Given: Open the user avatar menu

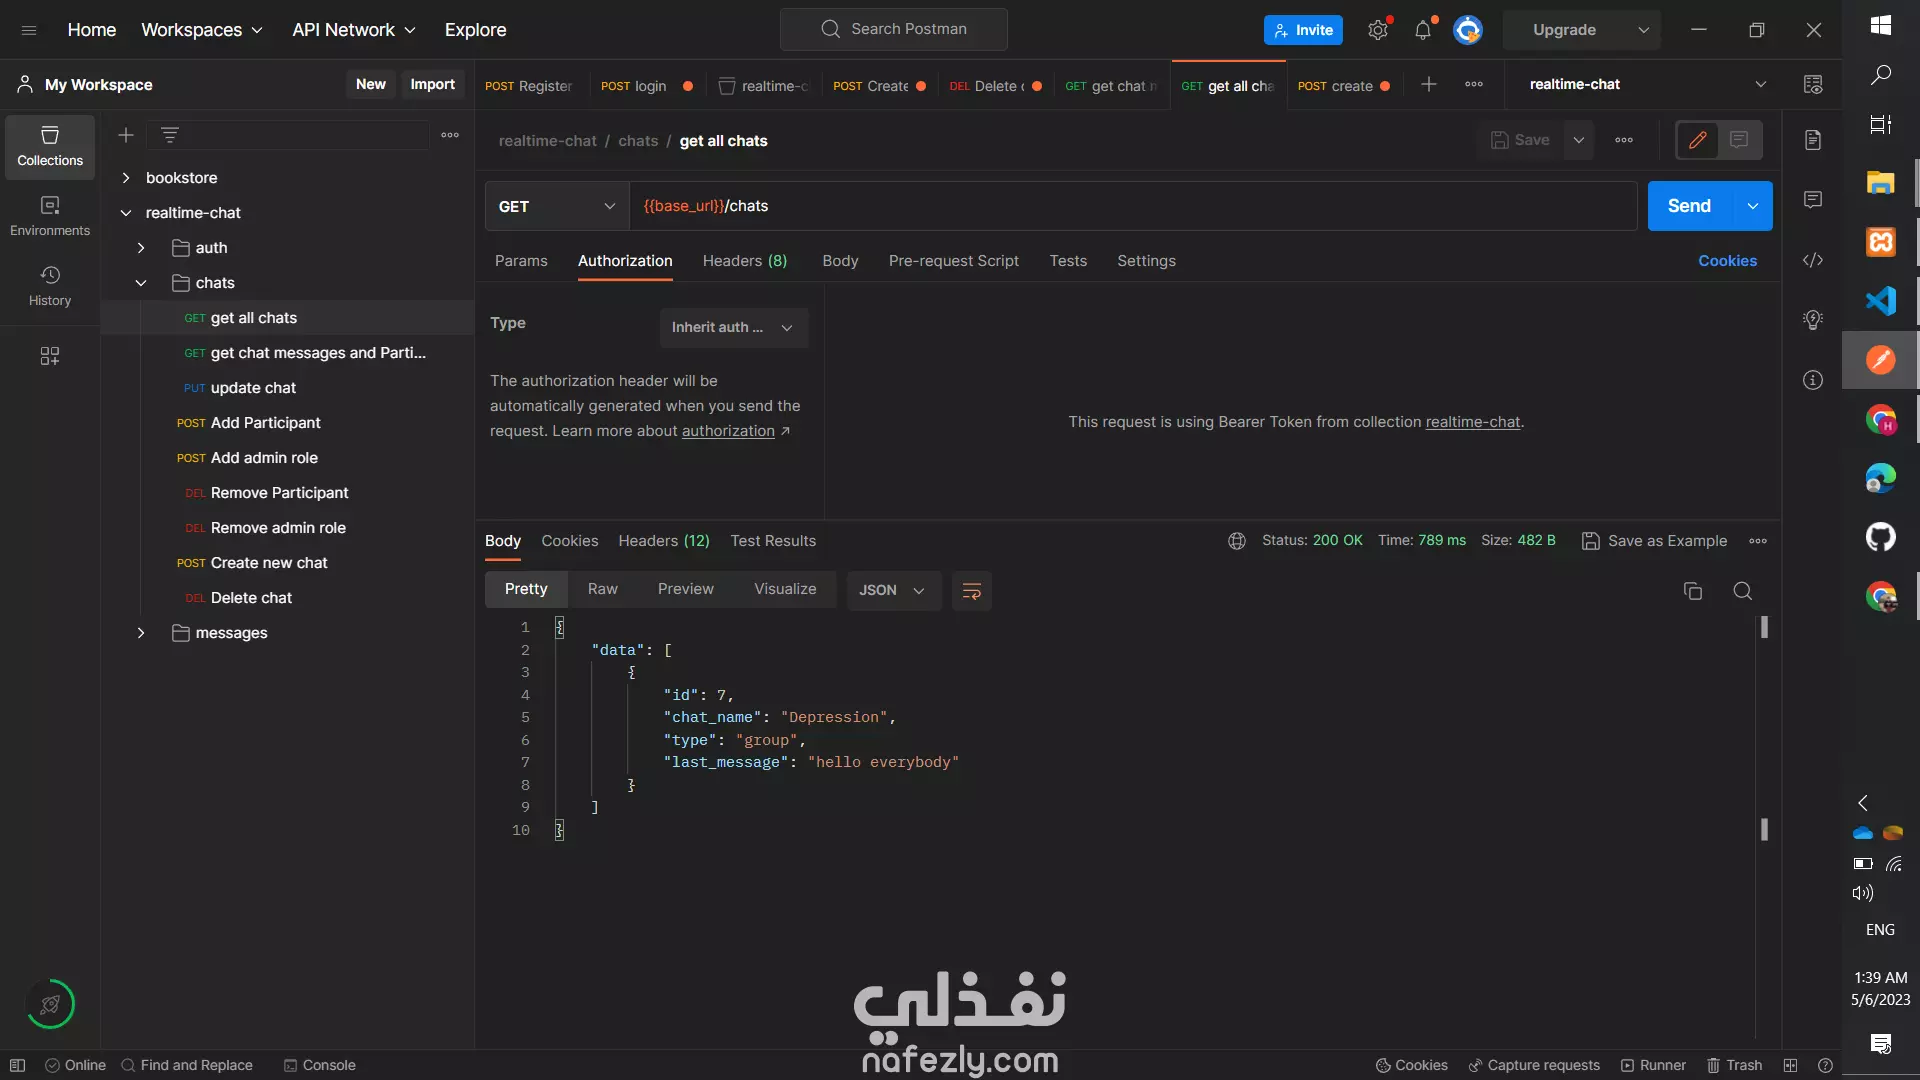Looking at the screenshot, I should click(x=1468, y=30).
